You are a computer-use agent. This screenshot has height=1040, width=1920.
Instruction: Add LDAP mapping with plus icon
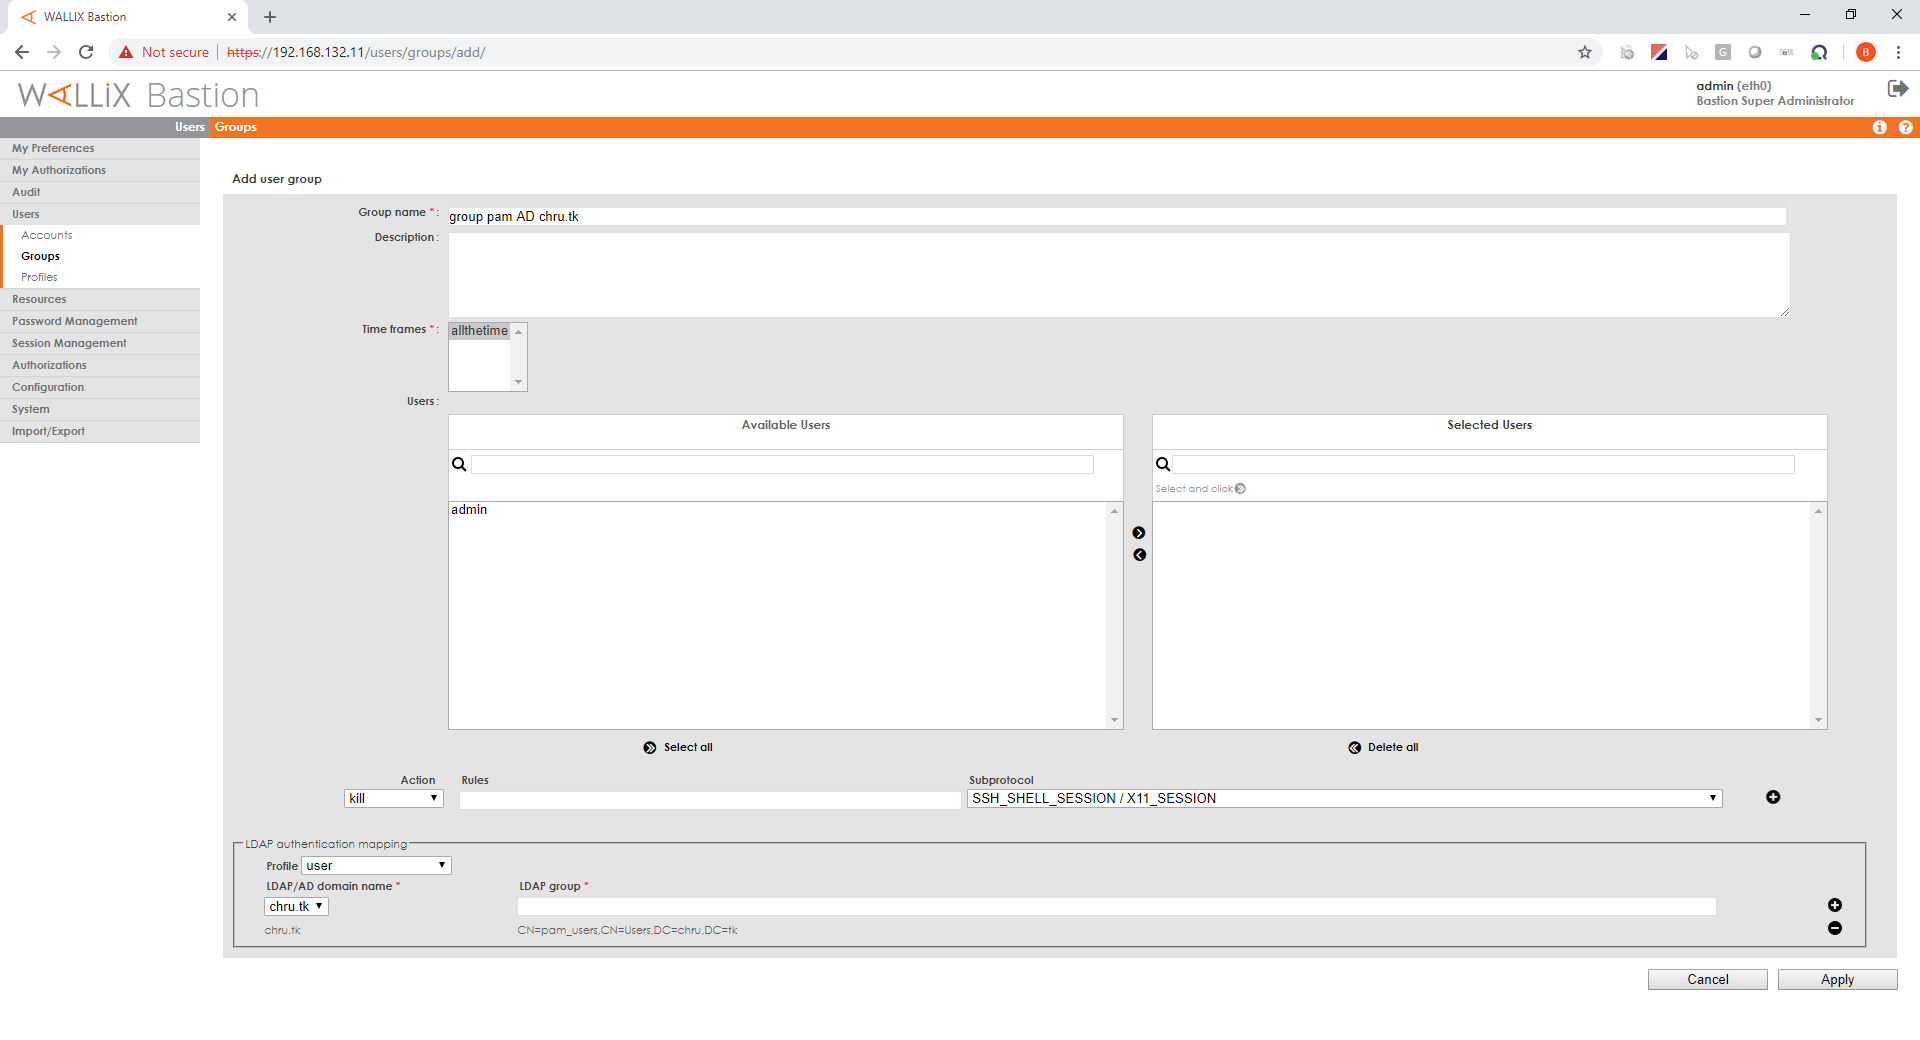1834,905
